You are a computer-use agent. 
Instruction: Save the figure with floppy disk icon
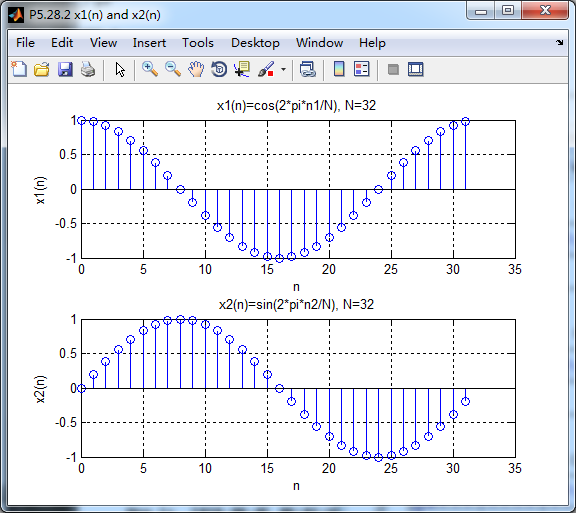pyautogui.click(x=65, y=69)
